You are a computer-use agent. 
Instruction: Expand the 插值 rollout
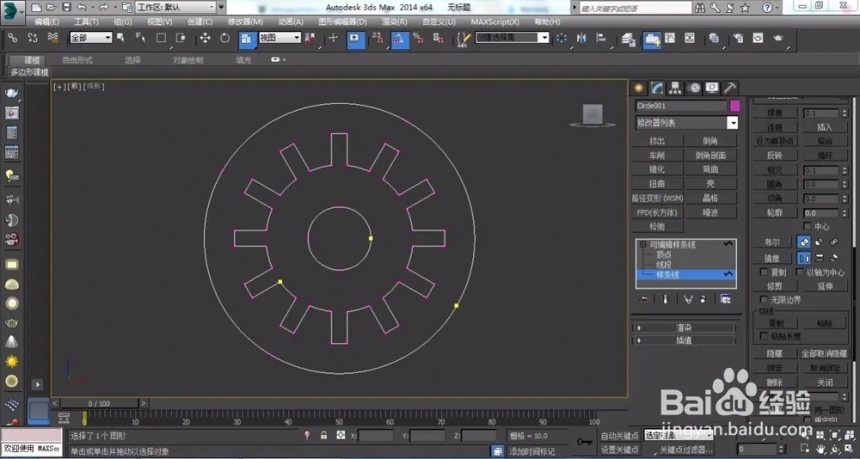(x=684, y=341)
